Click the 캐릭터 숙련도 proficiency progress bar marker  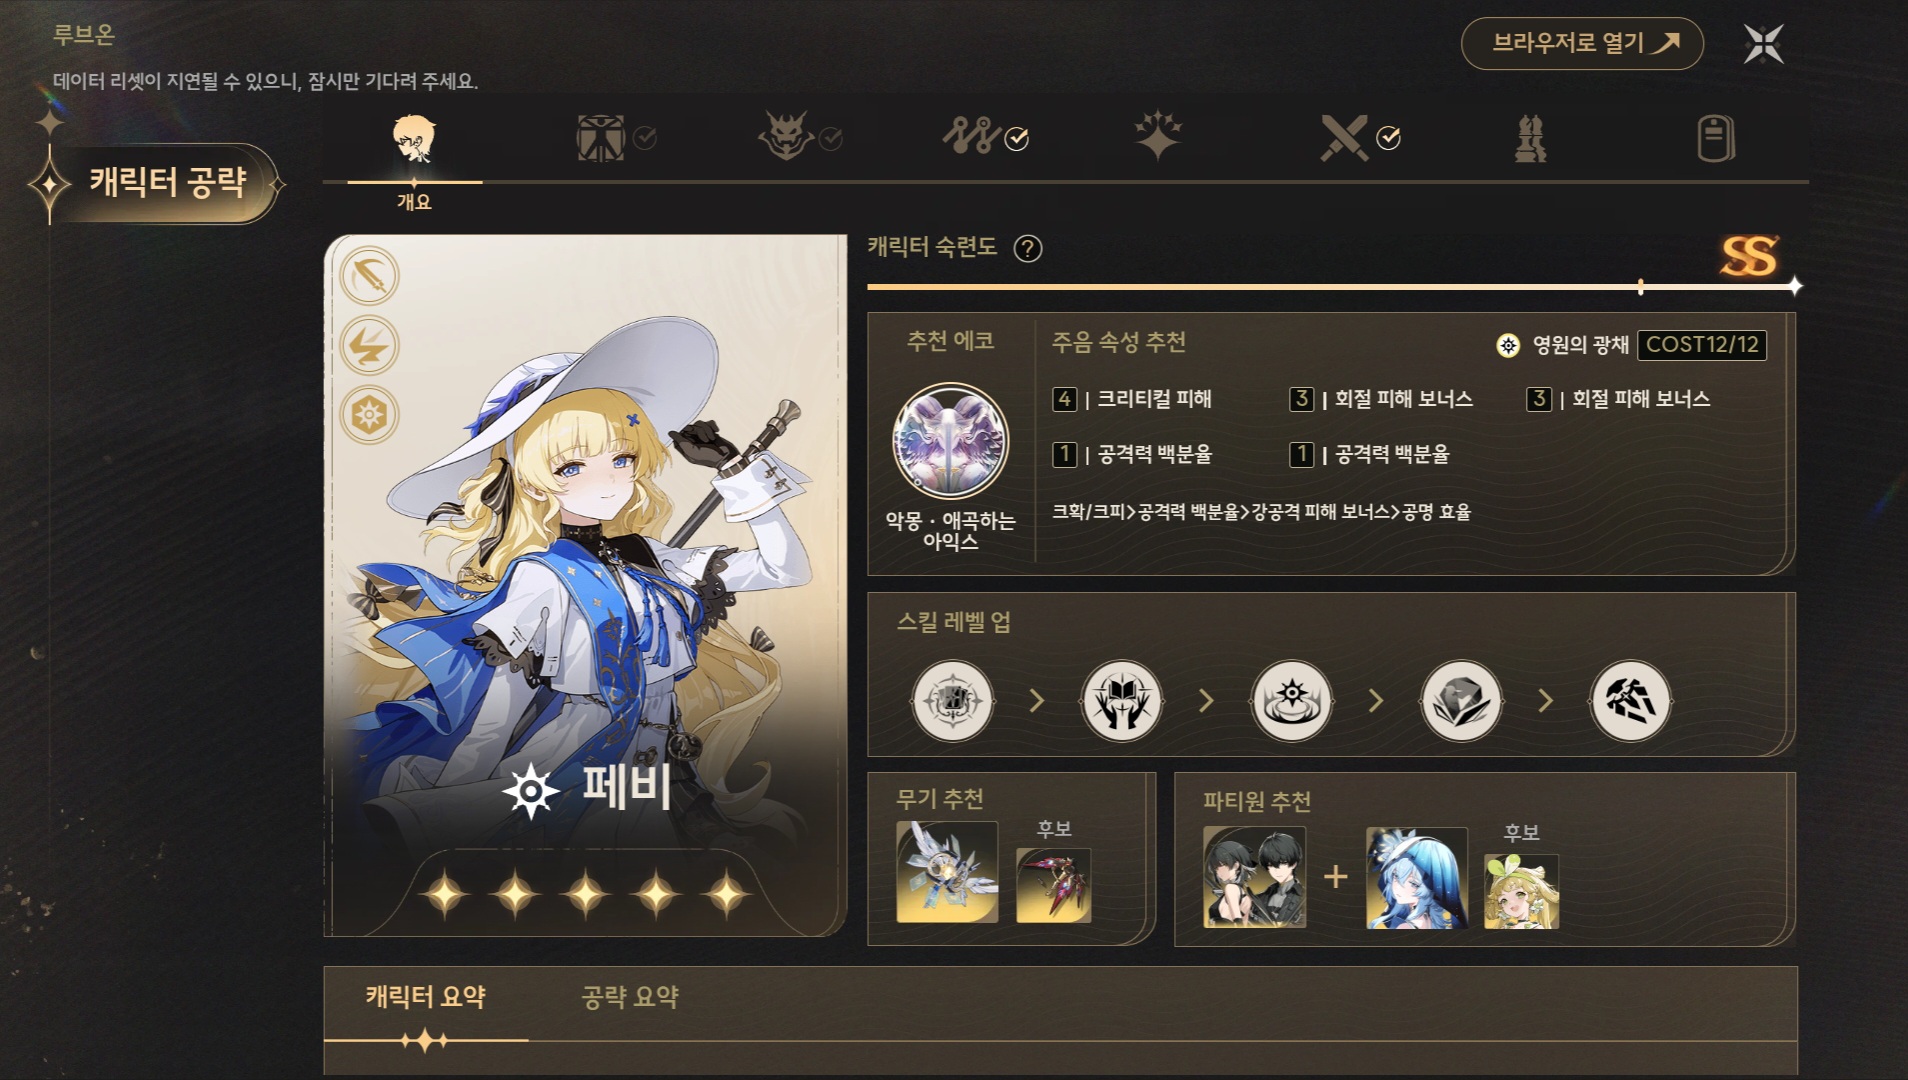pyautogui.click(x=1641, y=287)
